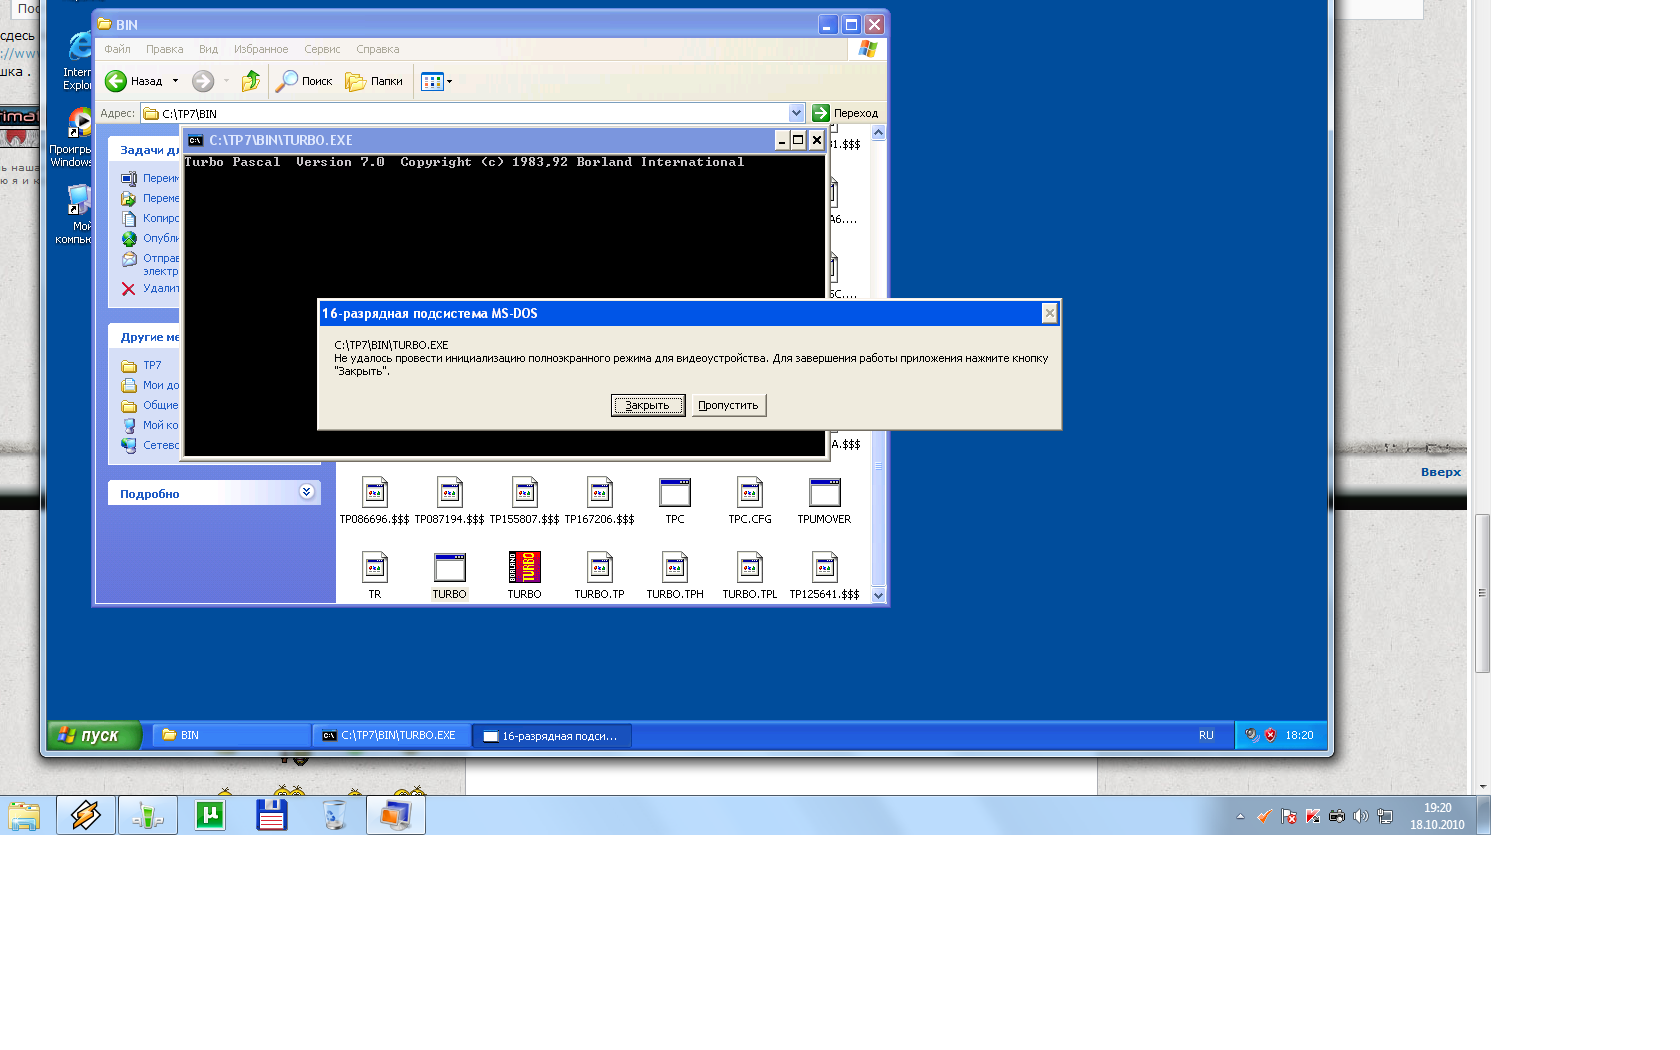Open the Правка menu
This screenshot has height=1050, width=1680.
coord(164,49)
